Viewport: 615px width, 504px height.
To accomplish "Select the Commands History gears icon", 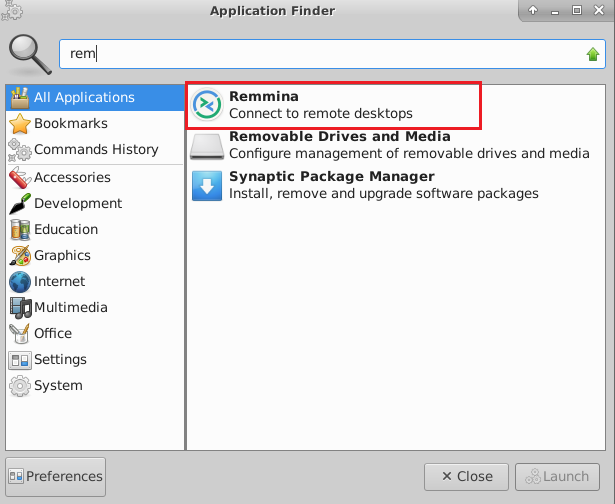I will click(20, 149).
